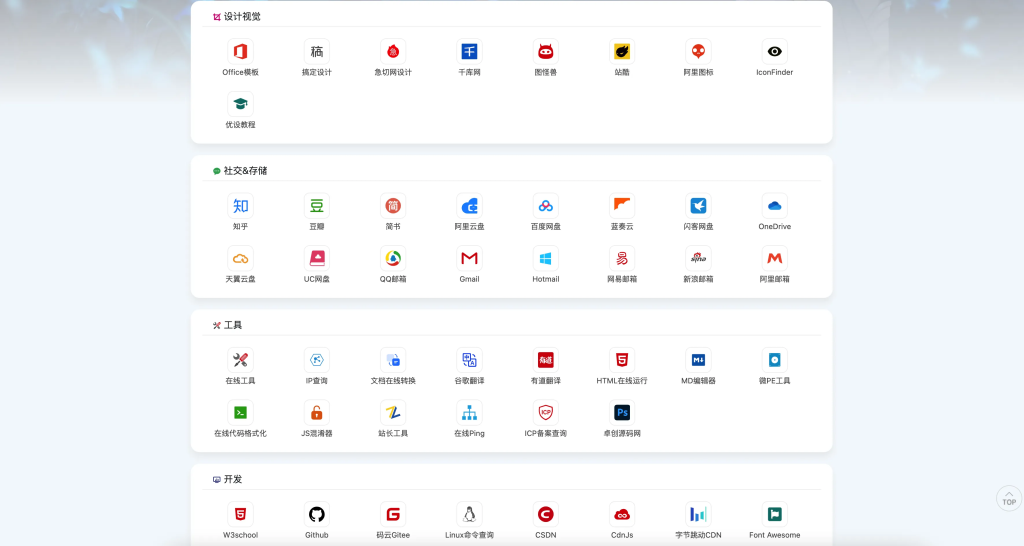The image size is (1024, 546).
Task: Click the Font Awesome flag icon
Action: [775, 514]
